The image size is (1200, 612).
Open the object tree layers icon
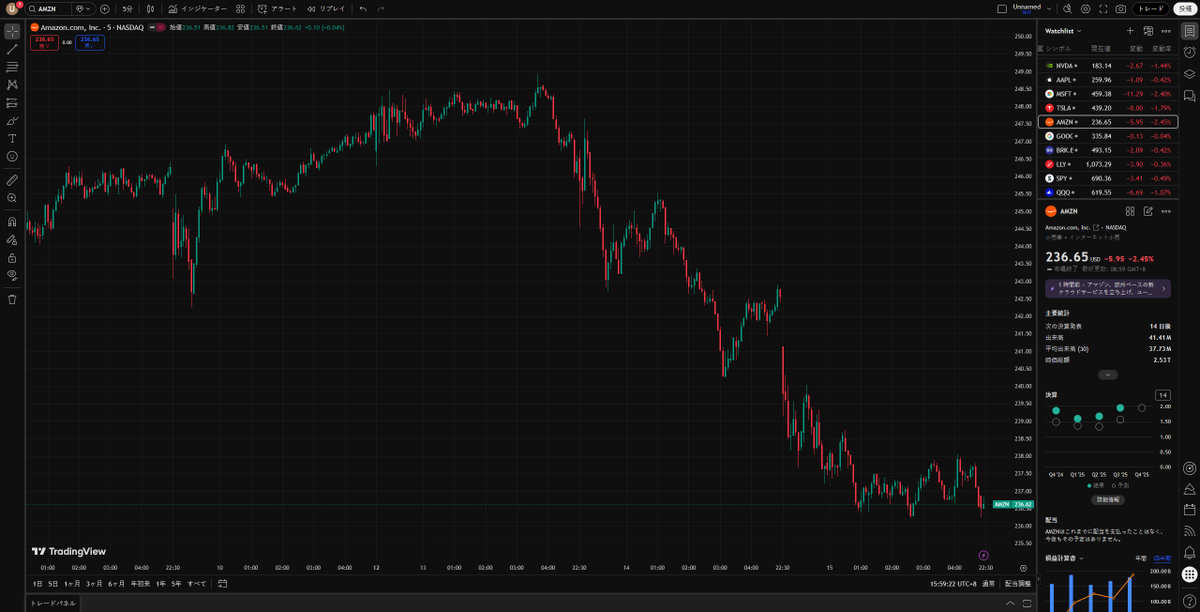[1189, 74]
